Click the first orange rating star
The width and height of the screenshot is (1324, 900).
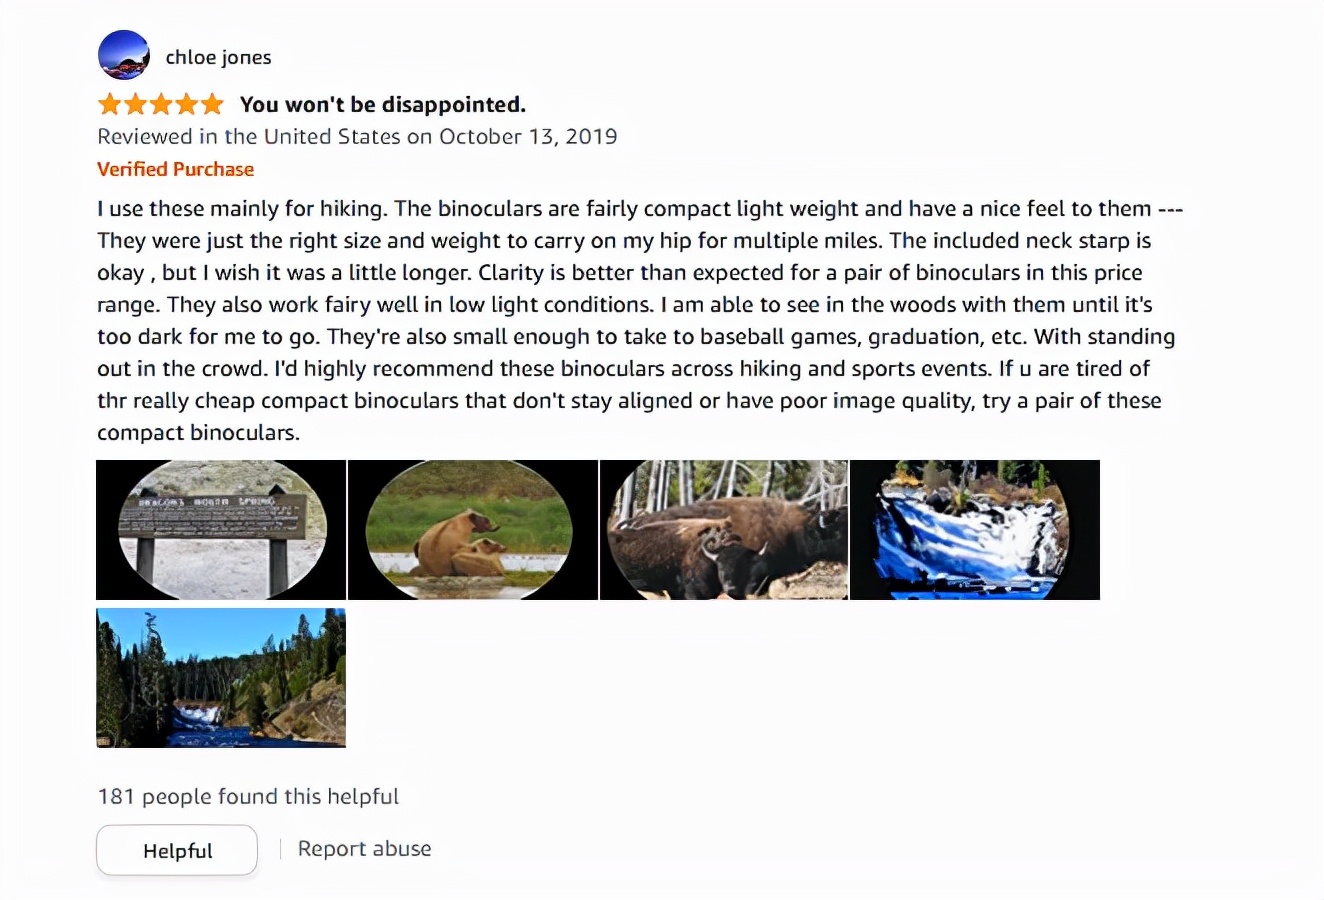[109, 104]
